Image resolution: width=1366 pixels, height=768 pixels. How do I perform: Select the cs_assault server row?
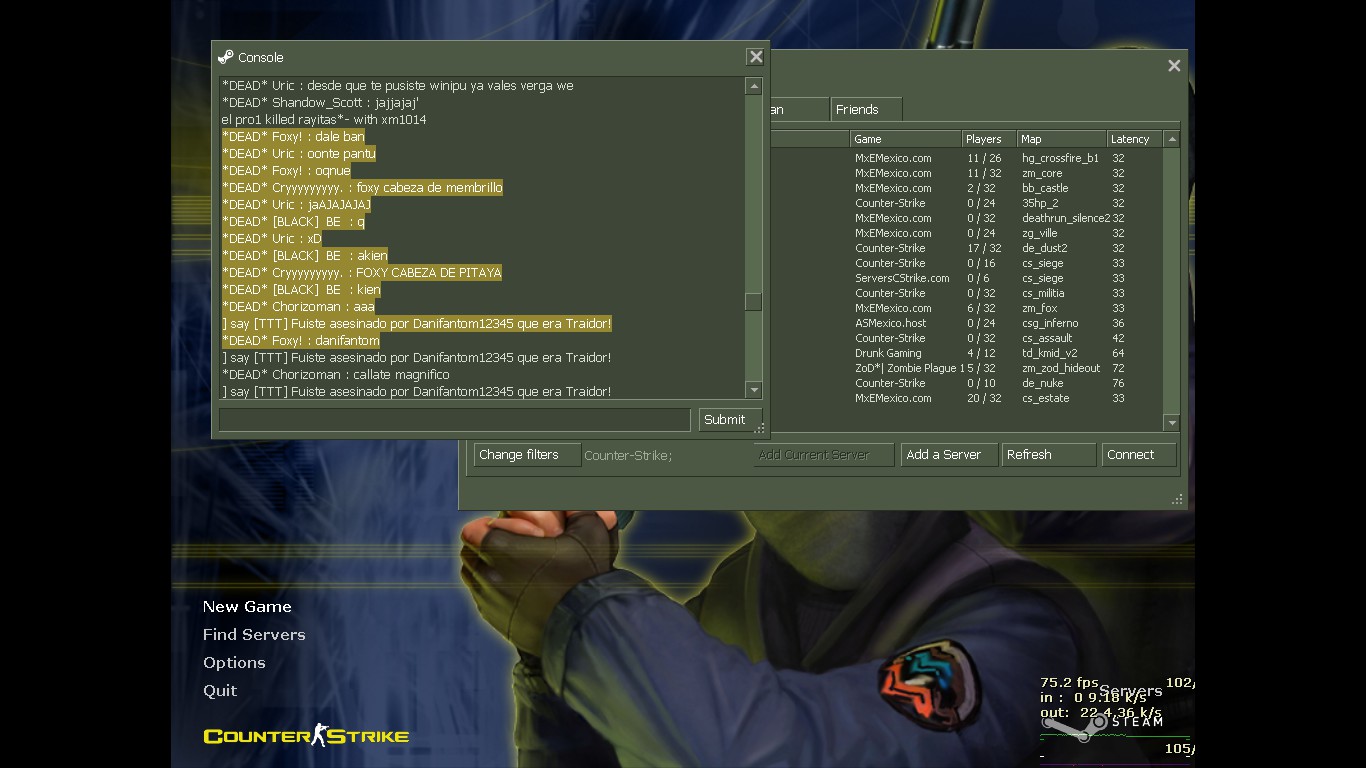(965, 338)
